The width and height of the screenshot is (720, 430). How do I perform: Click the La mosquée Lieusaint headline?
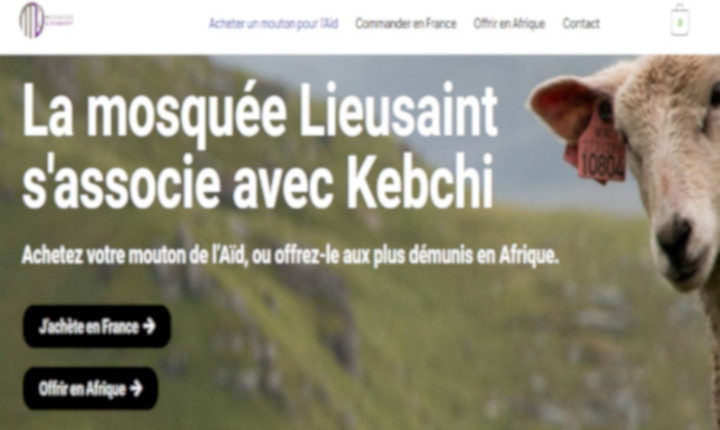click(x=260, y=113)
